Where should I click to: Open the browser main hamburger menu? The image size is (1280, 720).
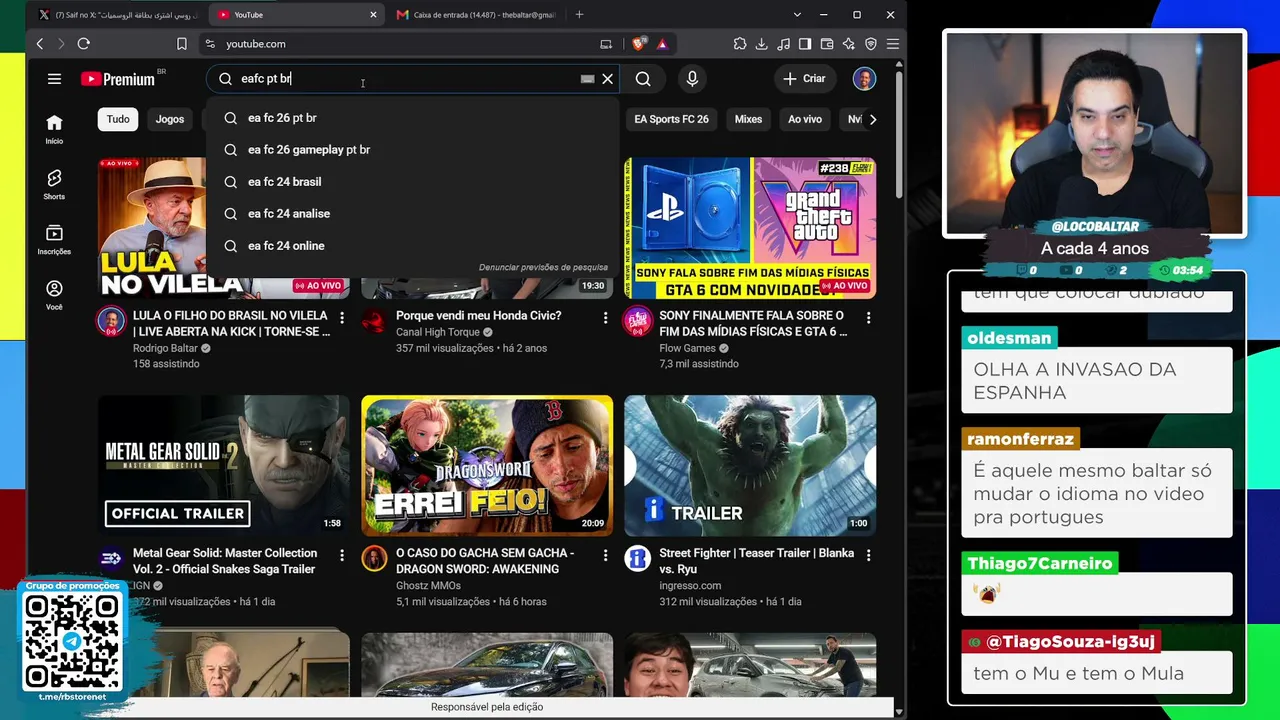[x=893, y=44]
